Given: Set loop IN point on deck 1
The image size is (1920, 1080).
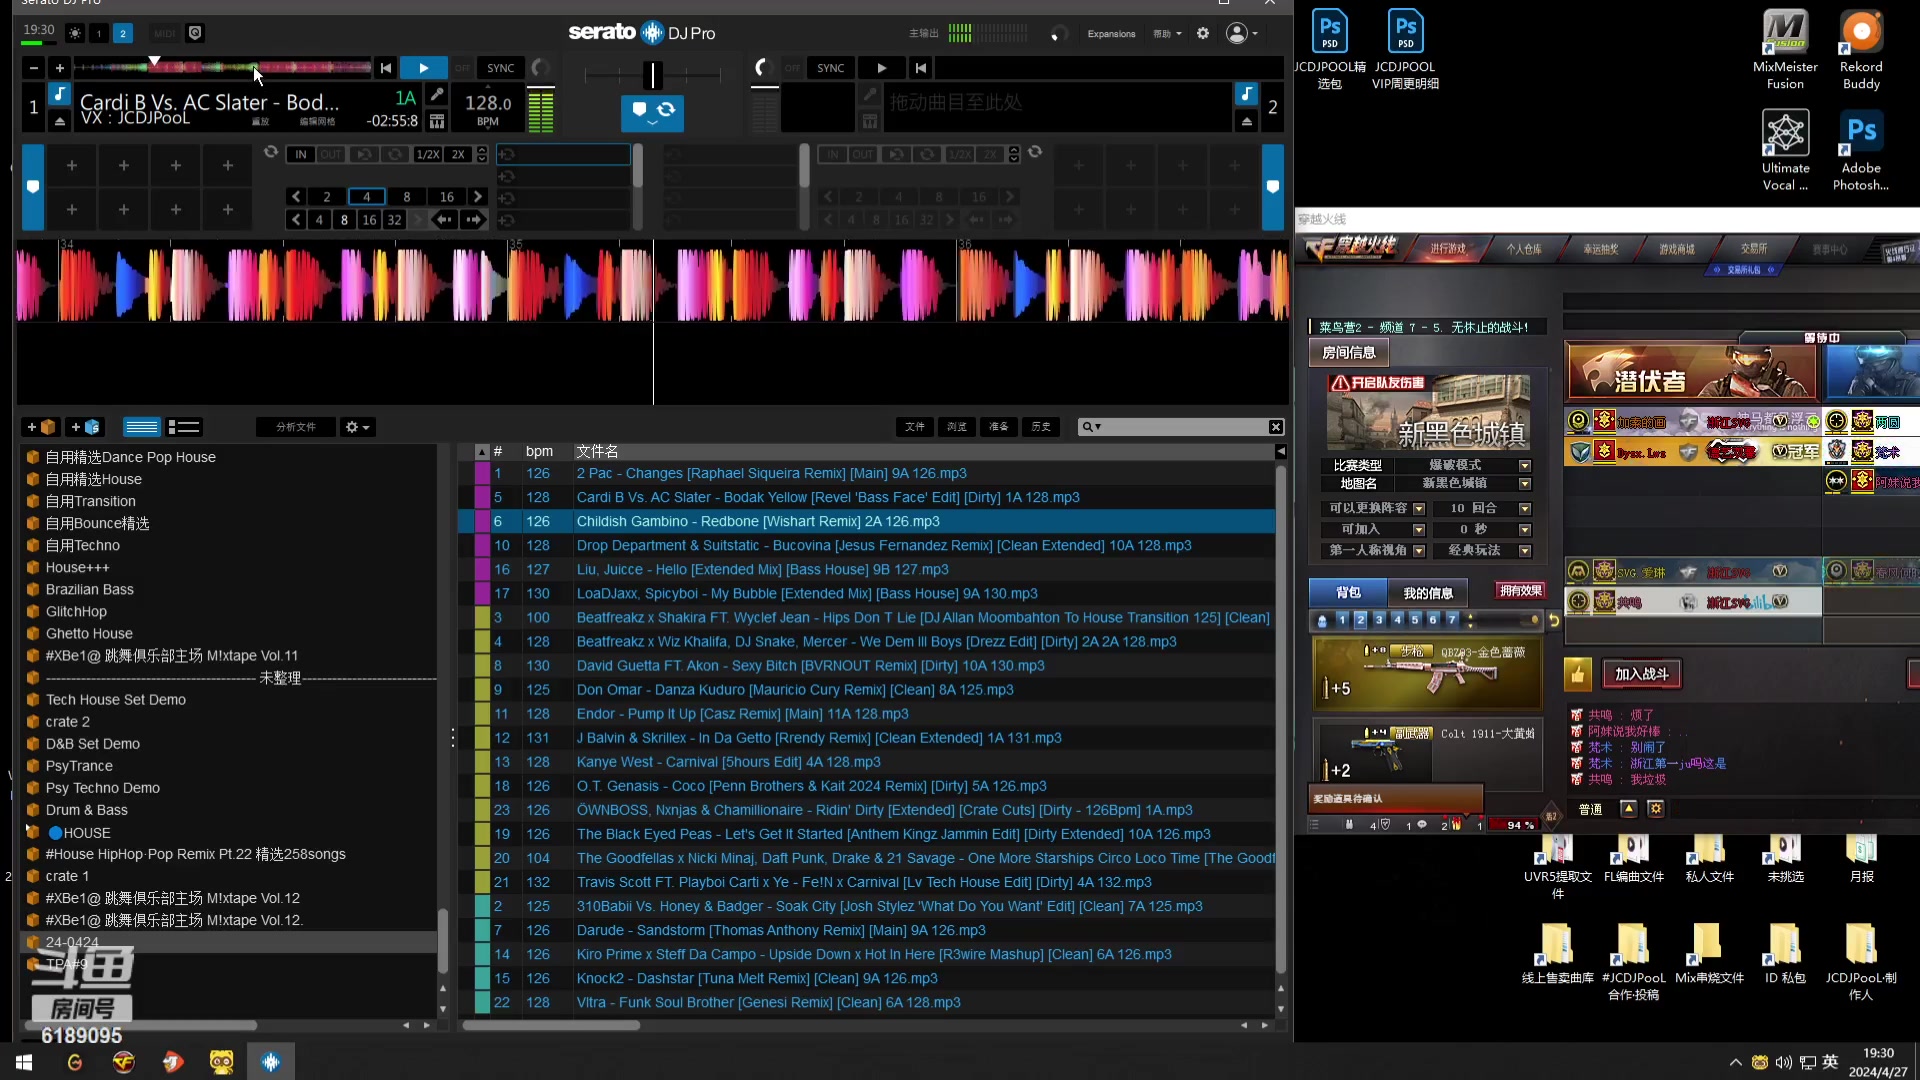Looking at the screenshot, I should click(x=300, y=154).
